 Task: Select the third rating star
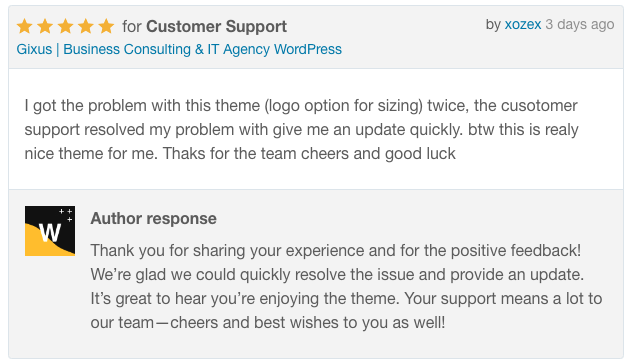pos(66,27)
